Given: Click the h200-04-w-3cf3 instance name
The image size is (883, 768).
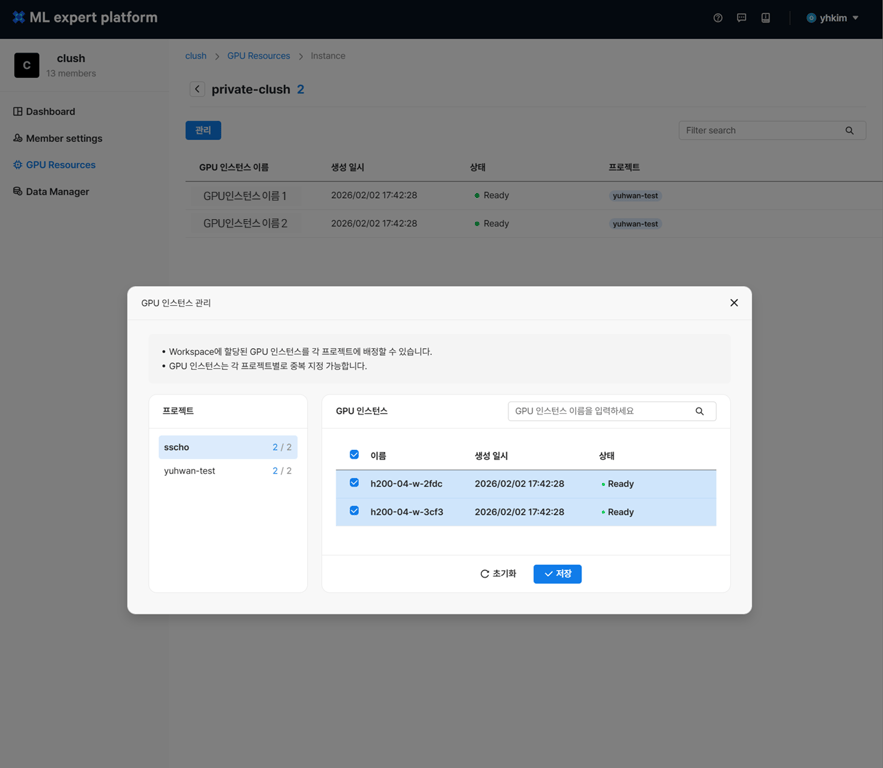Looking at the screenshot, I should pyautogui.click(x=407, y=512).
